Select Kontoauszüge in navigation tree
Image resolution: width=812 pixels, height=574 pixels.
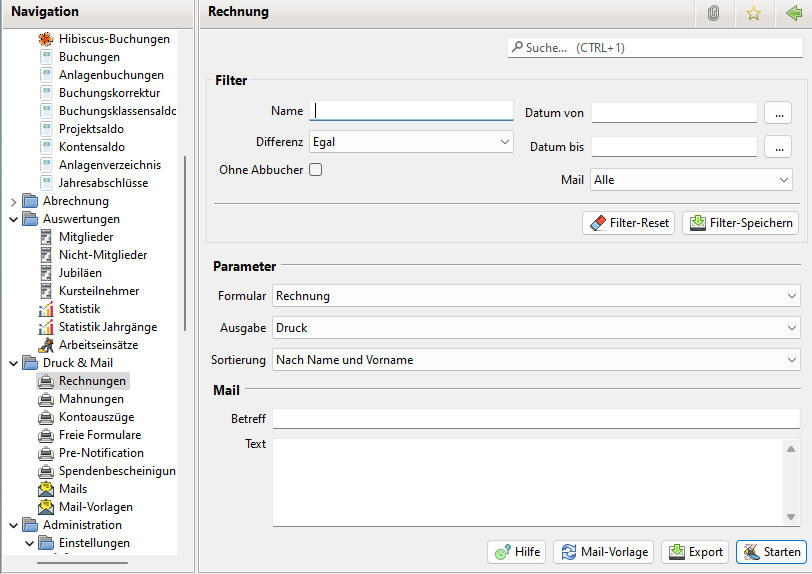click(96, 417)
